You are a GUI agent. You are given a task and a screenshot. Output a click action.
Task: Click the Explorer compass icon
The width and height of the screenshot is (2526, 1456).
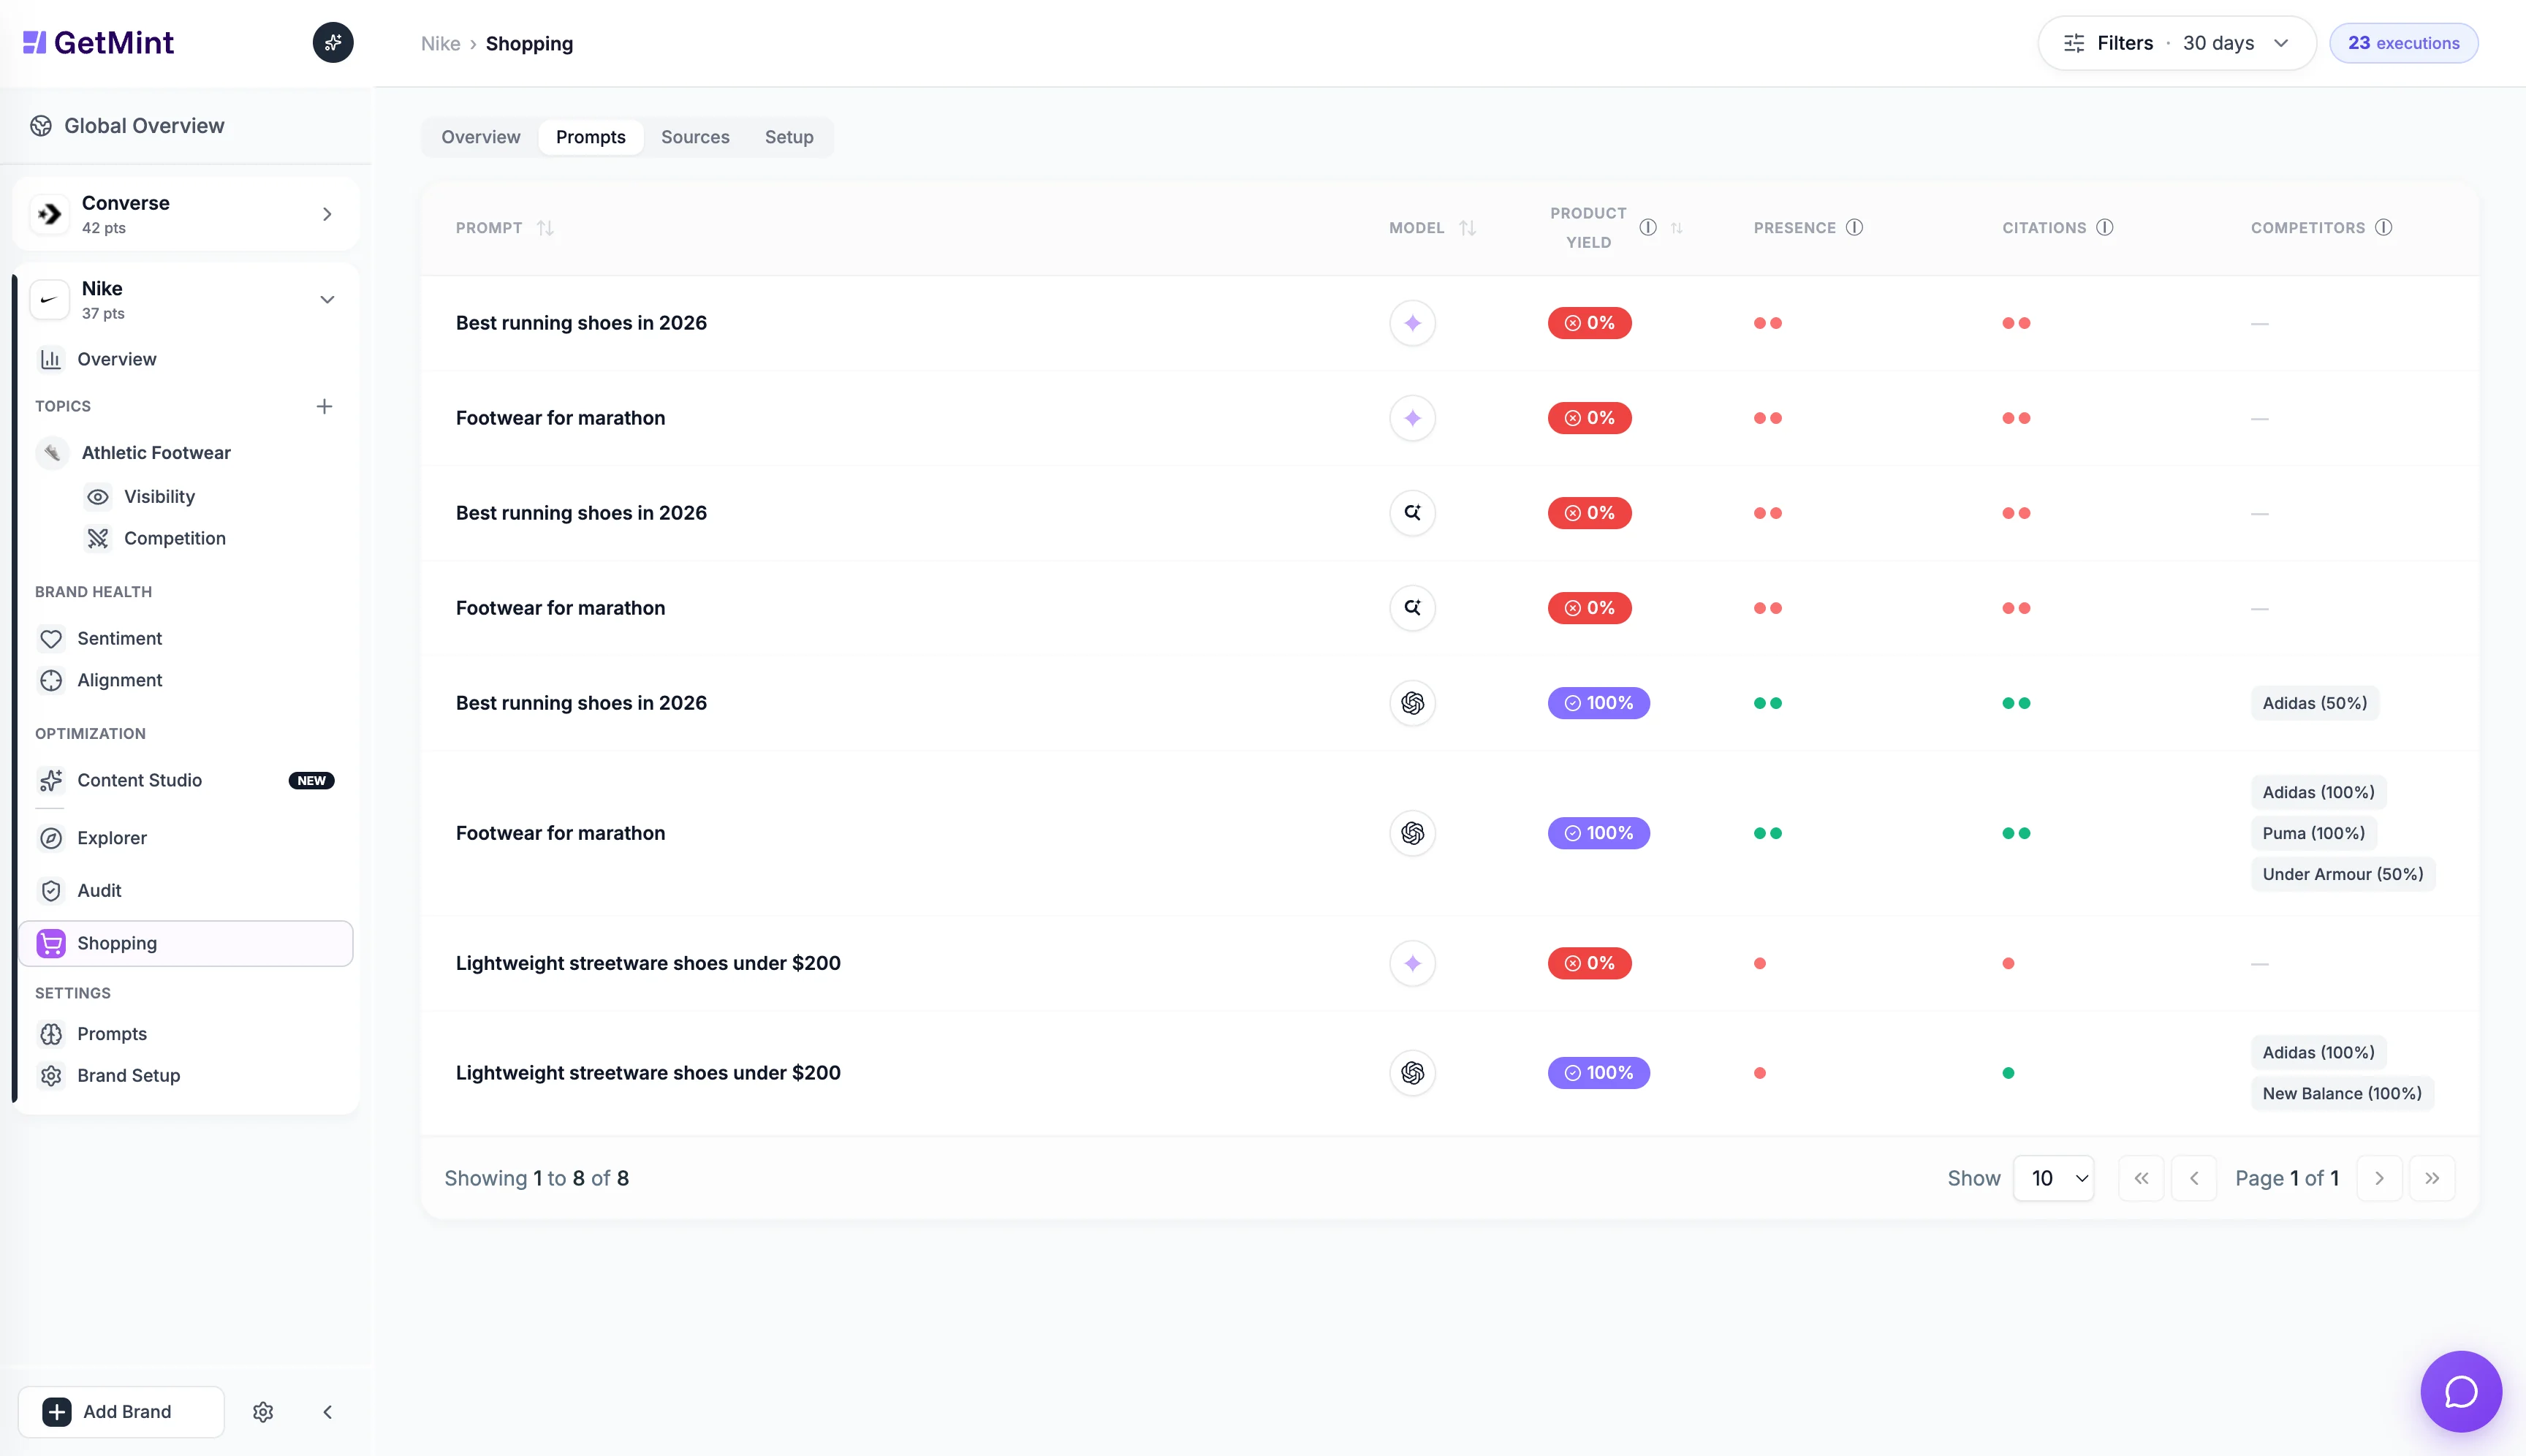click(51, 838)
